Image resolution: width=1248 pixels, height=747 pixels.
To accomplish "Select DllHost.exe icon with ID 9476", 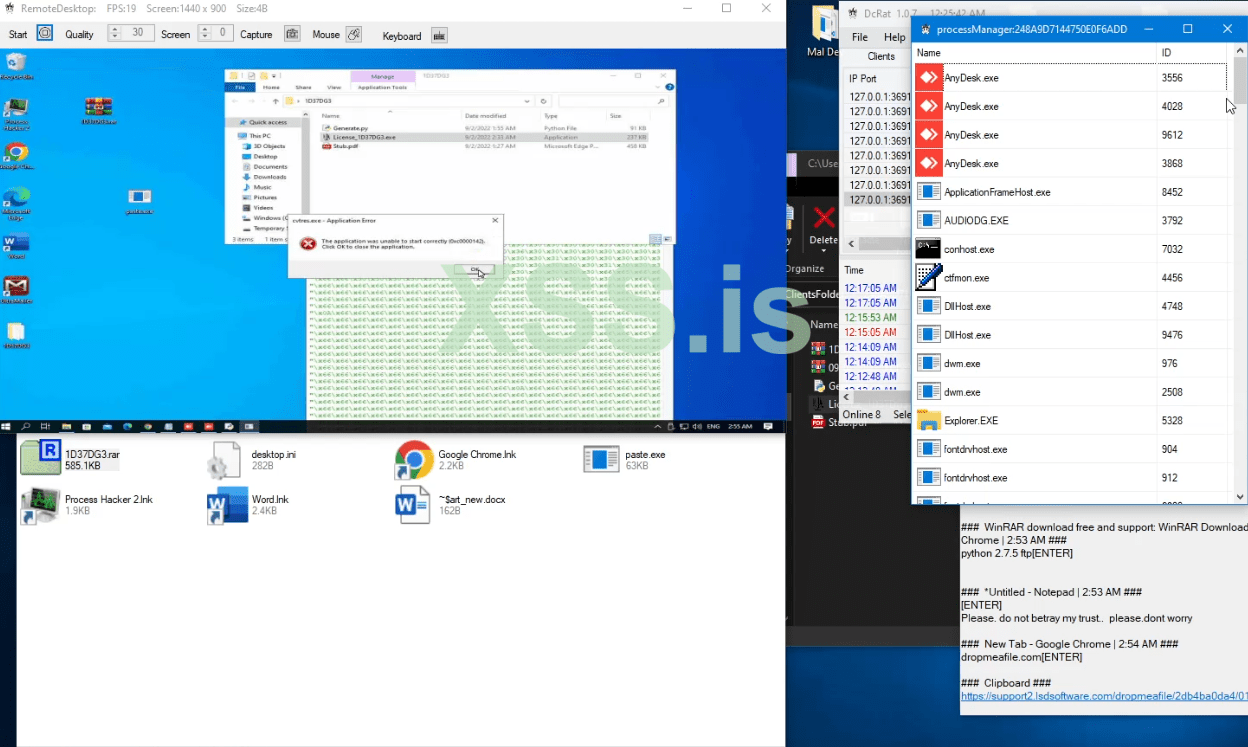I will coord(929,335).
